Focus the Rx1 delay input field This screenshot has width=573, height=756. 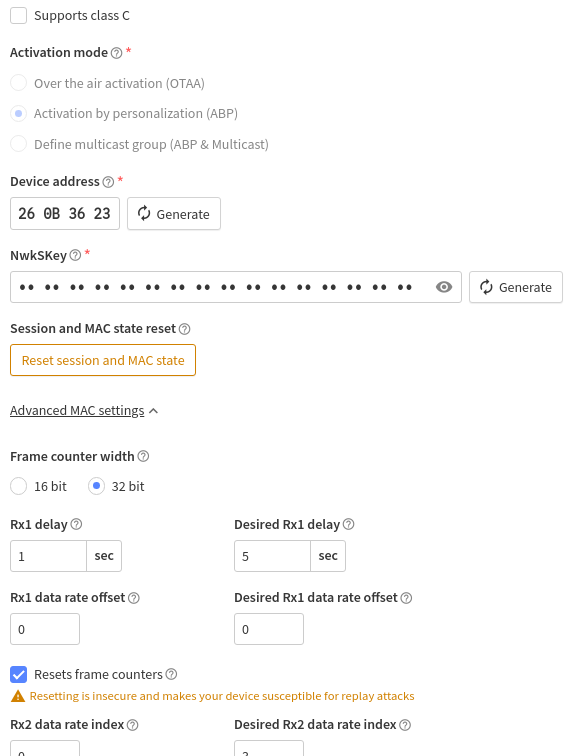(48, 556)
